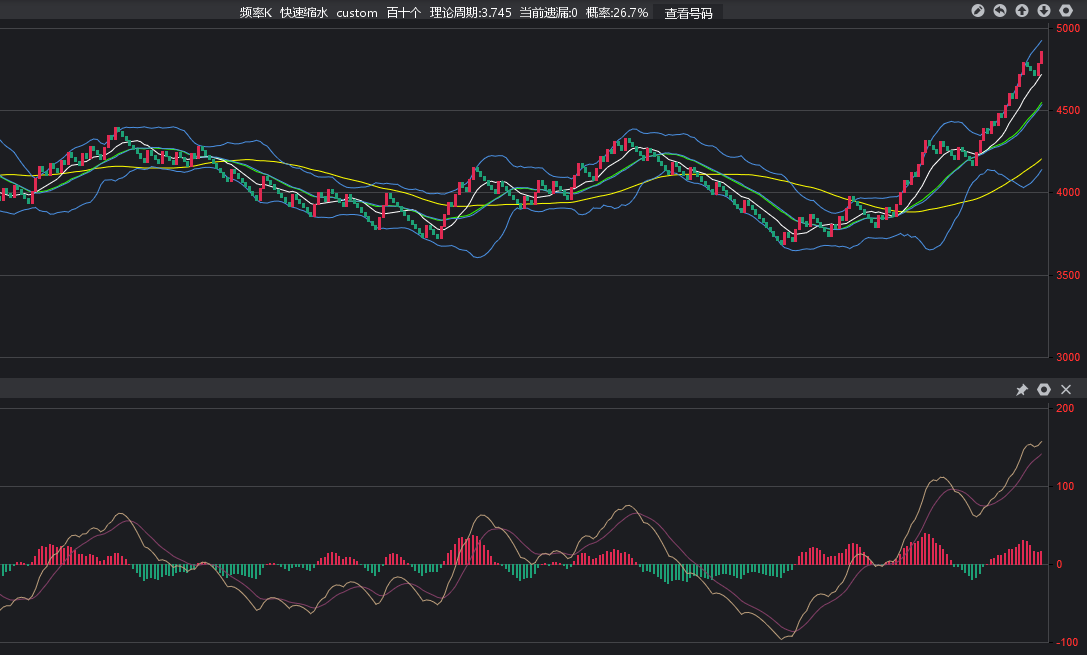
Task: Click the 当前遗漏:0 text
Action: (x=548, y=12)
